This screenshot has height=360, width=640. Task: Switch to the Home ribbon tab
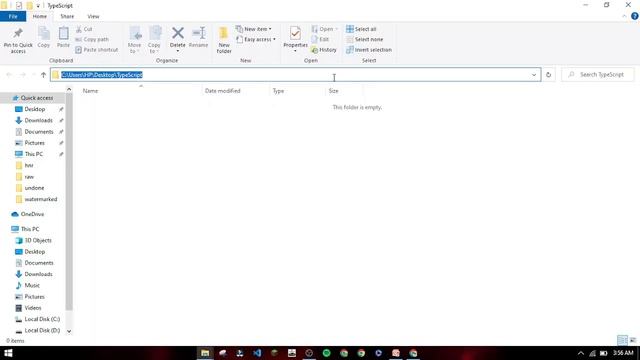coord(40,16)
